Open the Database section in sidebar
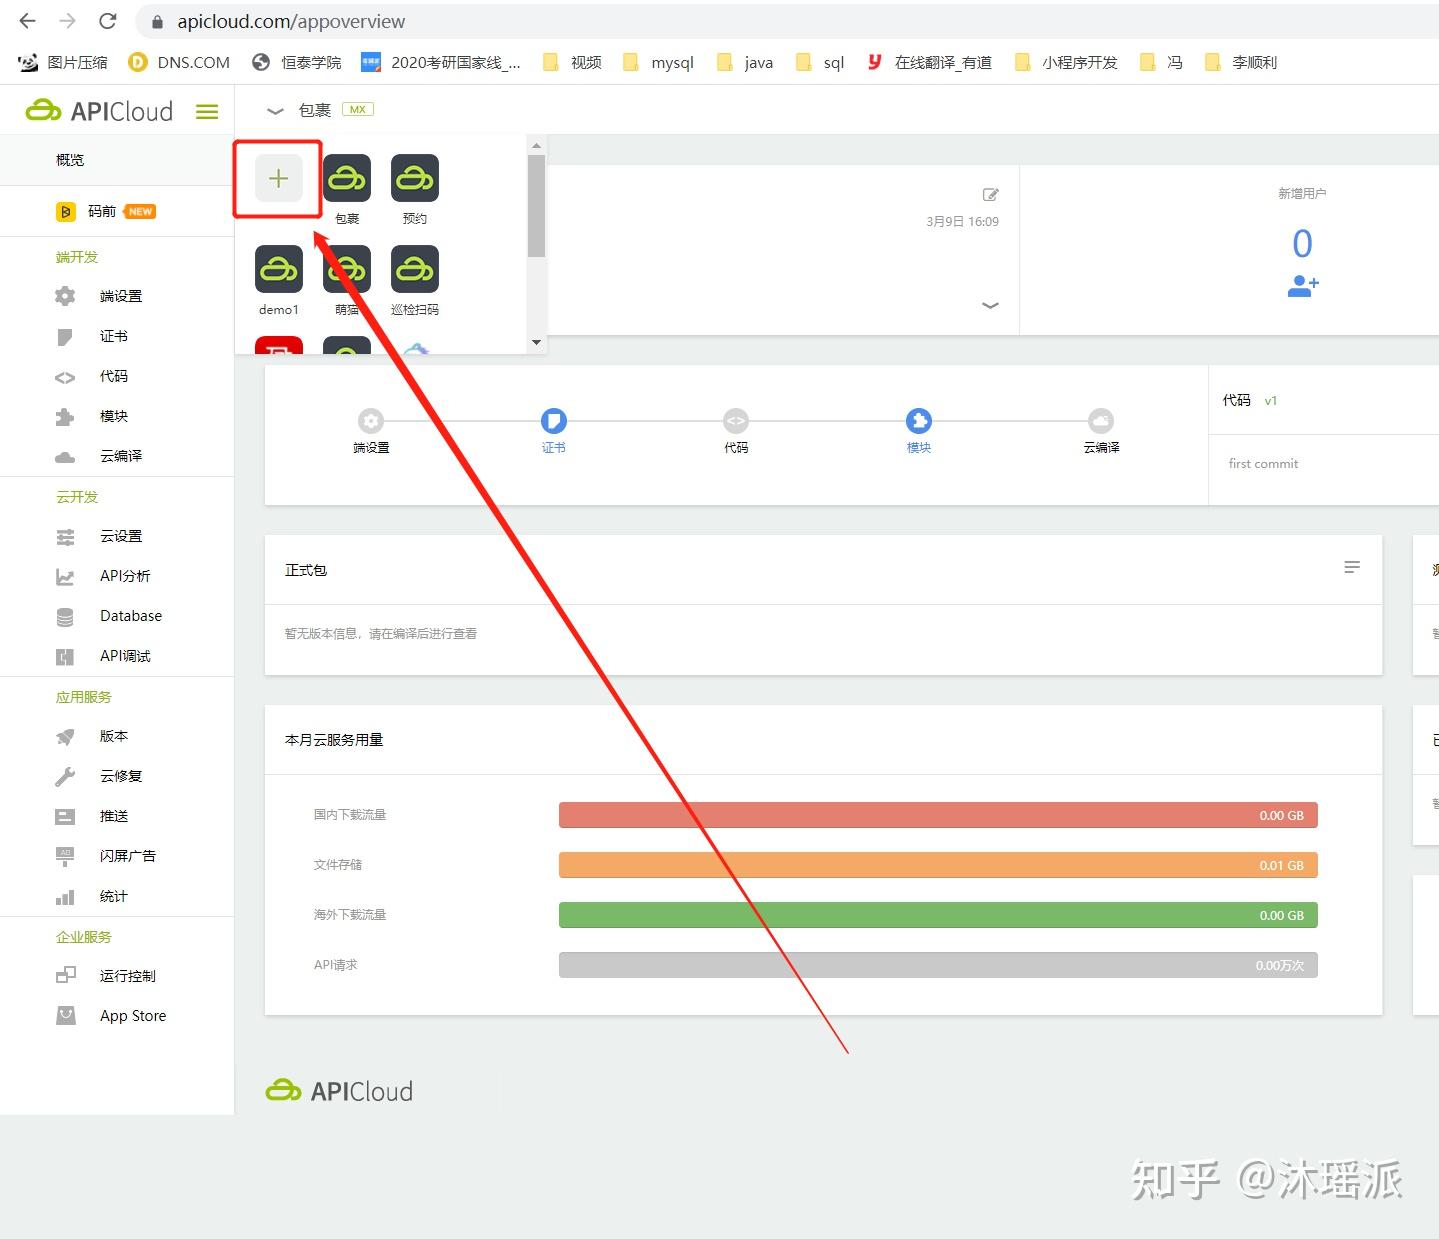 click(129, 616)
